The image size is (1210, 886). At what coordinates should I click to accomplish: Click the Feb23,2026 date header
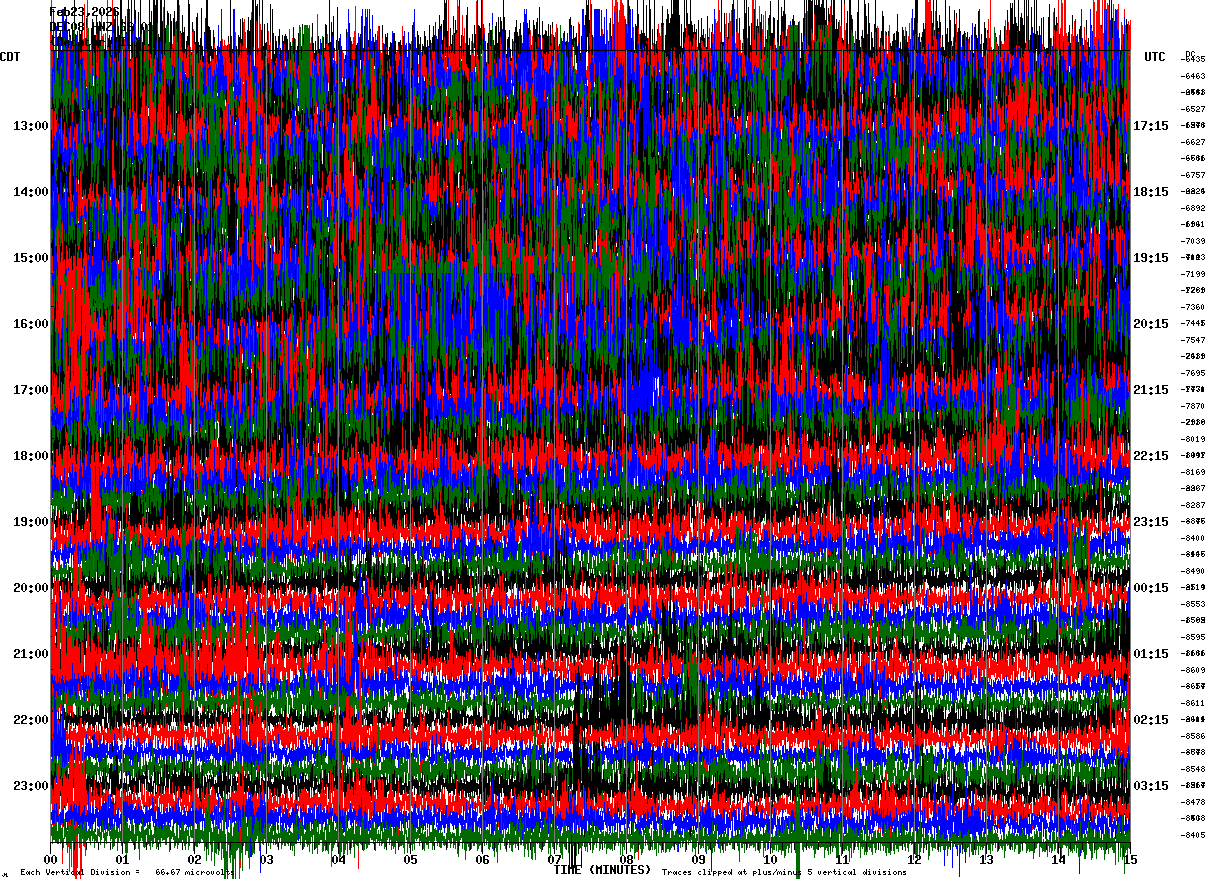(x=85, y=12)
